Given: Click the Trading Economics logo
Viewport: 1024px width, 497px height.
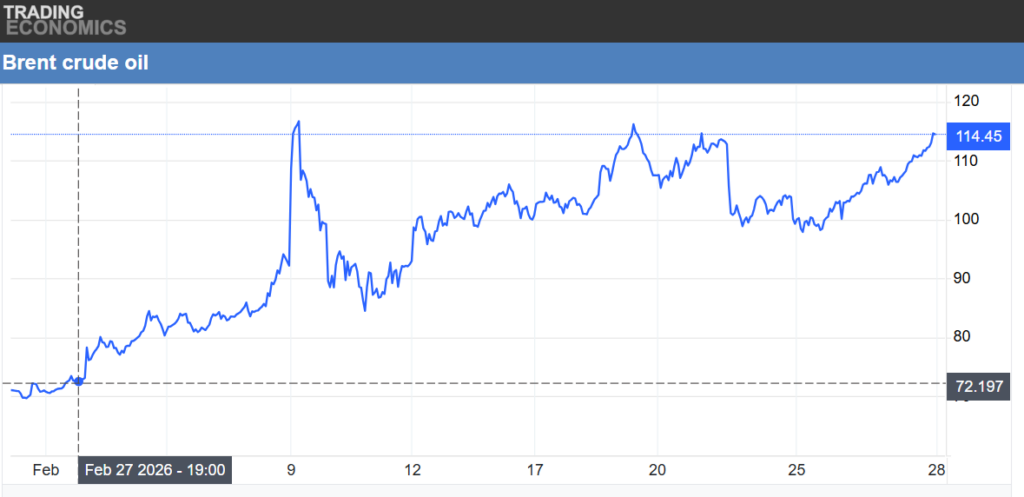Looking at the screenshot, I should pos(64,20).
